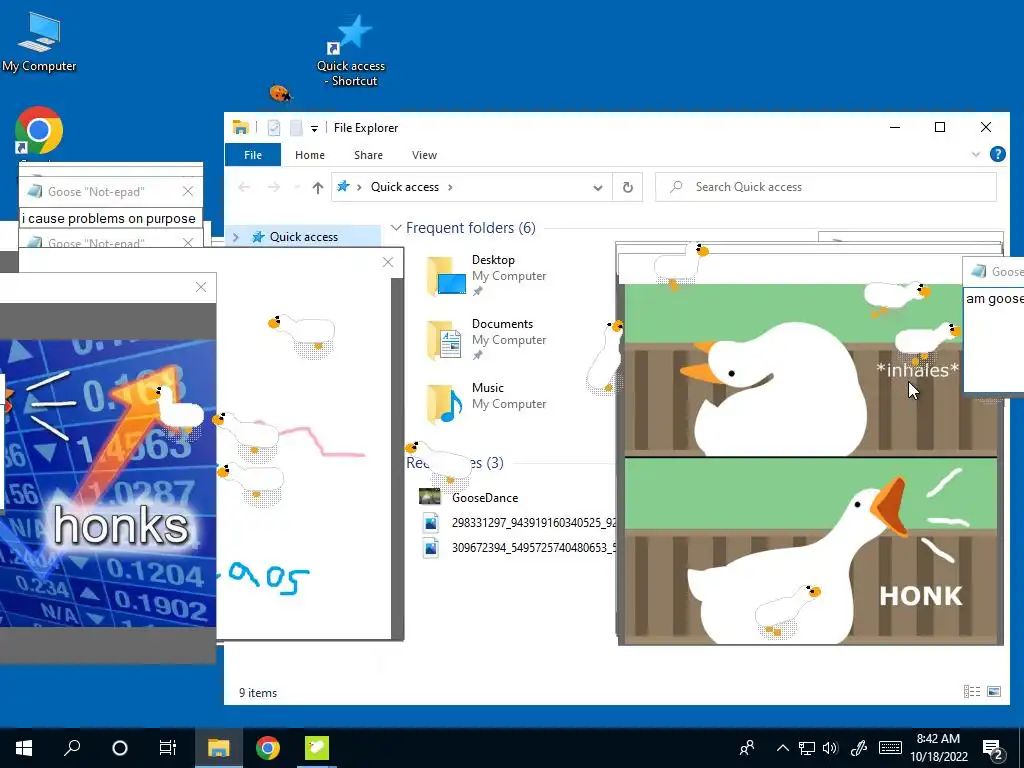Viewport: 1024px width, 768px height.
Task: Click New folder icon in quick access toolbar
Action: pos(296,127)
